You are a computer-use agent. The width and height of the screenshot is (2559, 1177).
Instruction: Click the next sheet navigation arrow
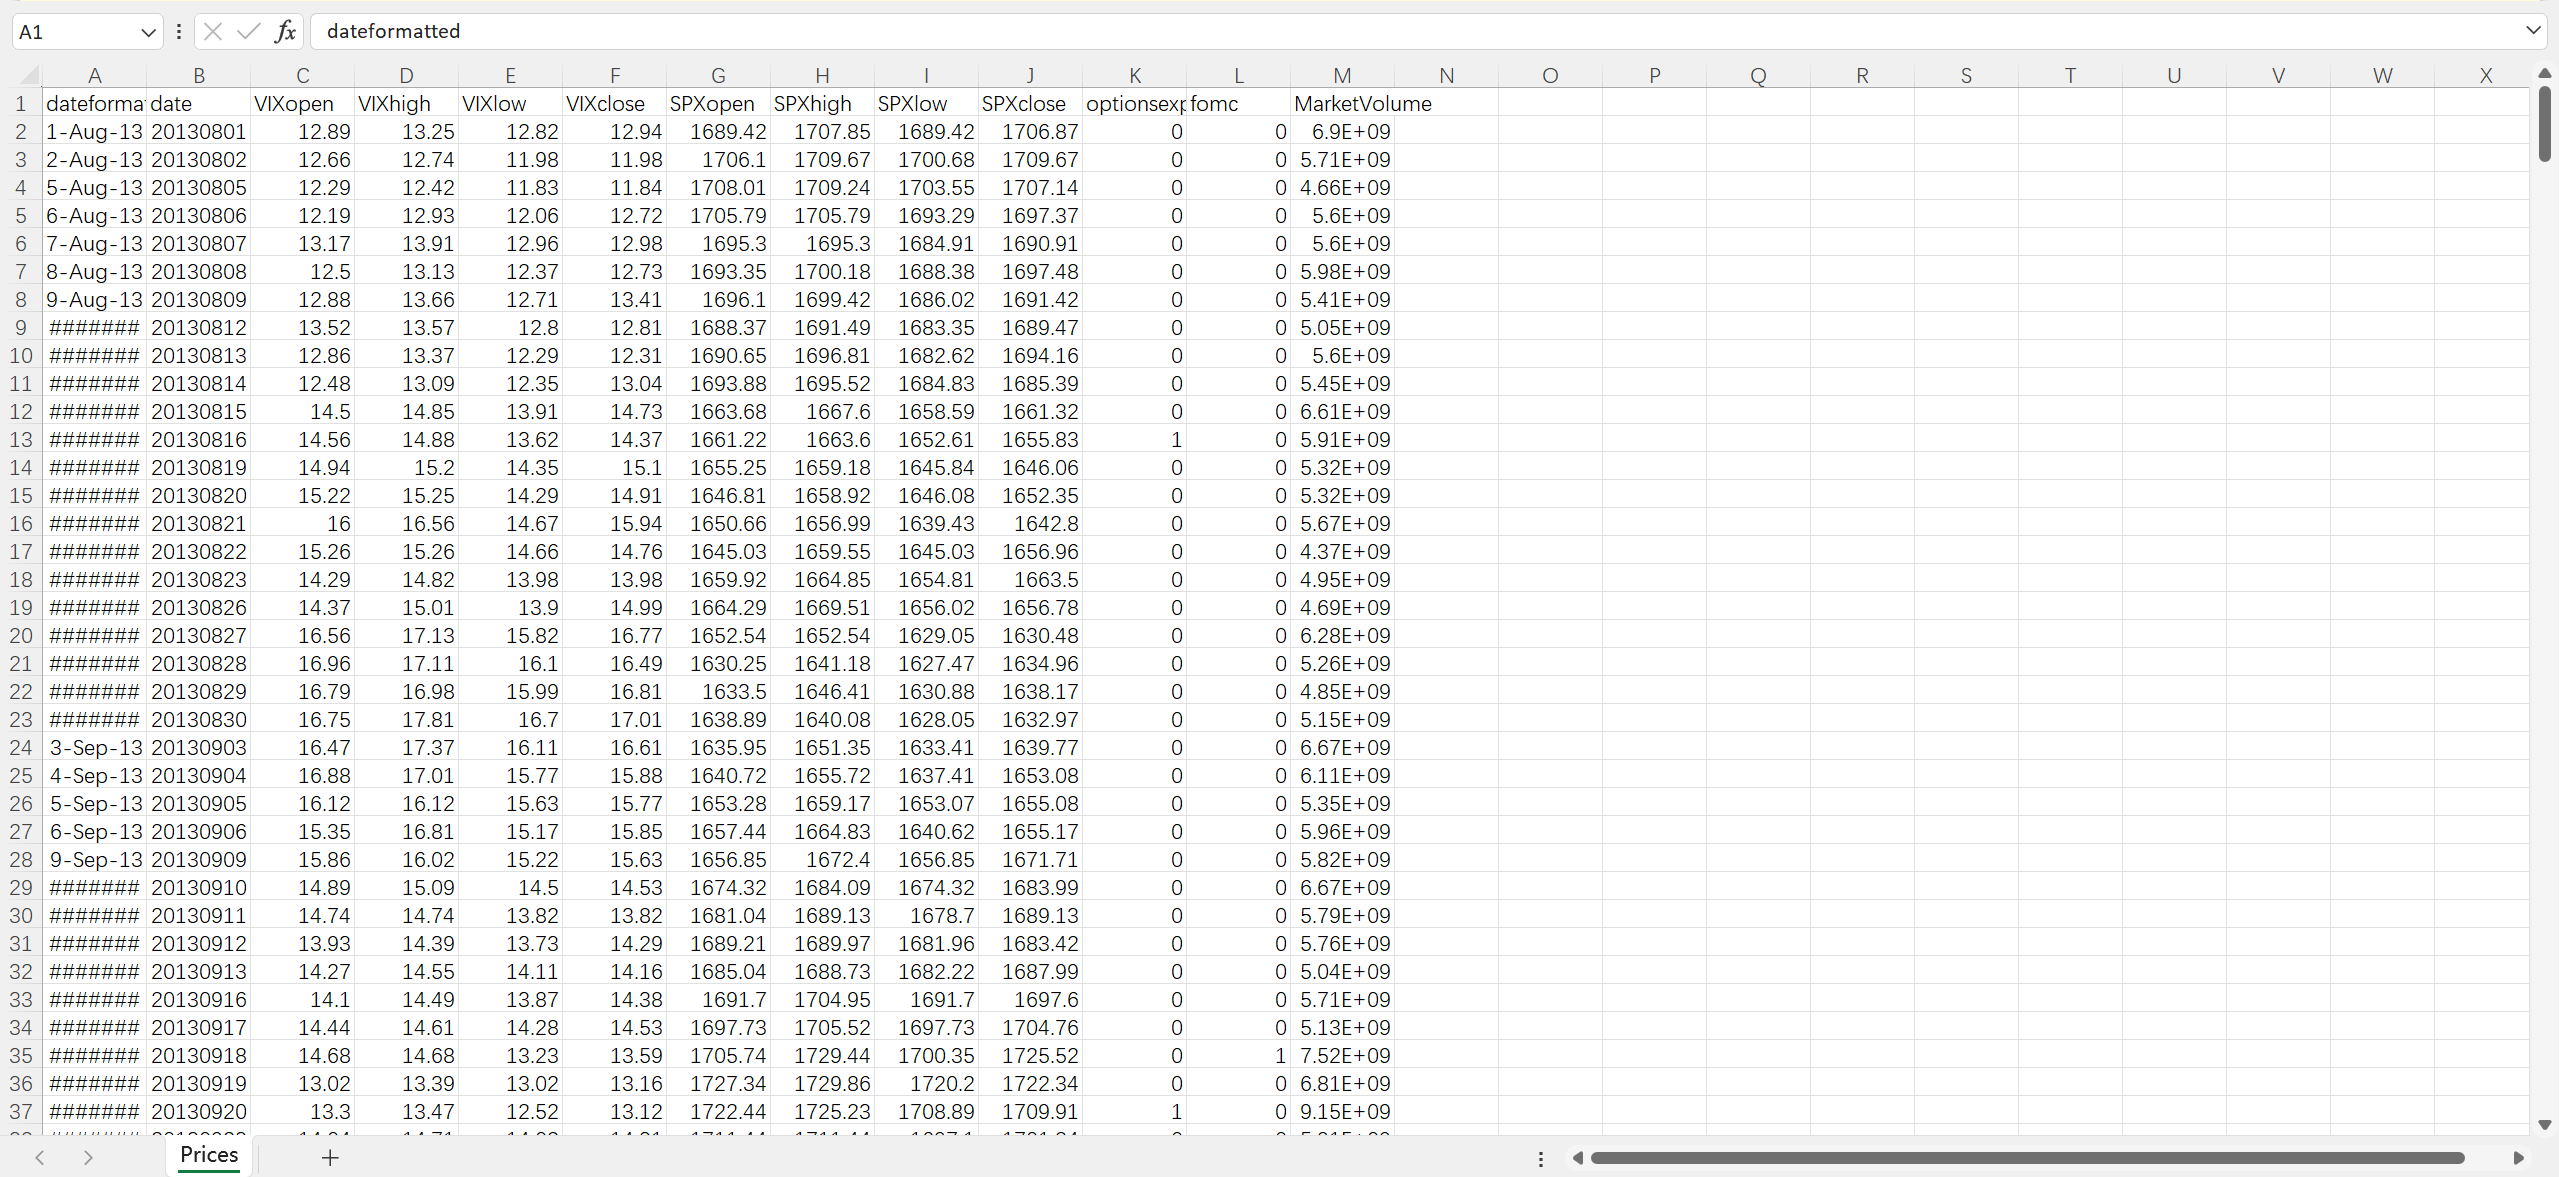[88, 1157]
